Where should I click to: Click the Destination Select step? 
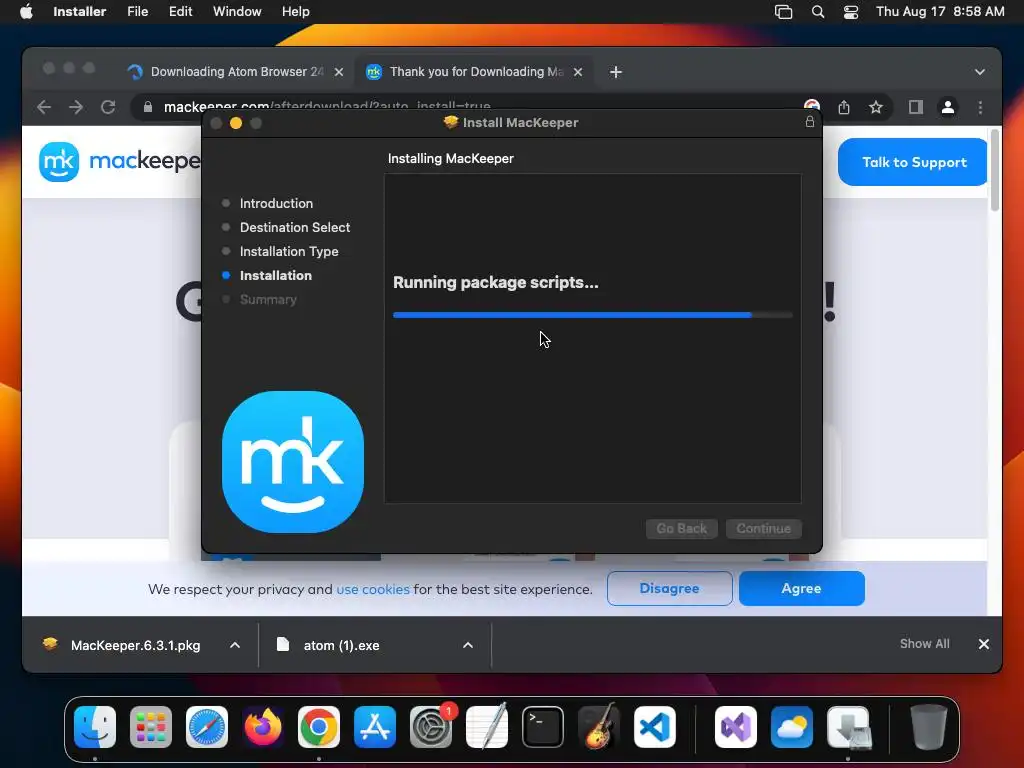click(x=295, y=227)
